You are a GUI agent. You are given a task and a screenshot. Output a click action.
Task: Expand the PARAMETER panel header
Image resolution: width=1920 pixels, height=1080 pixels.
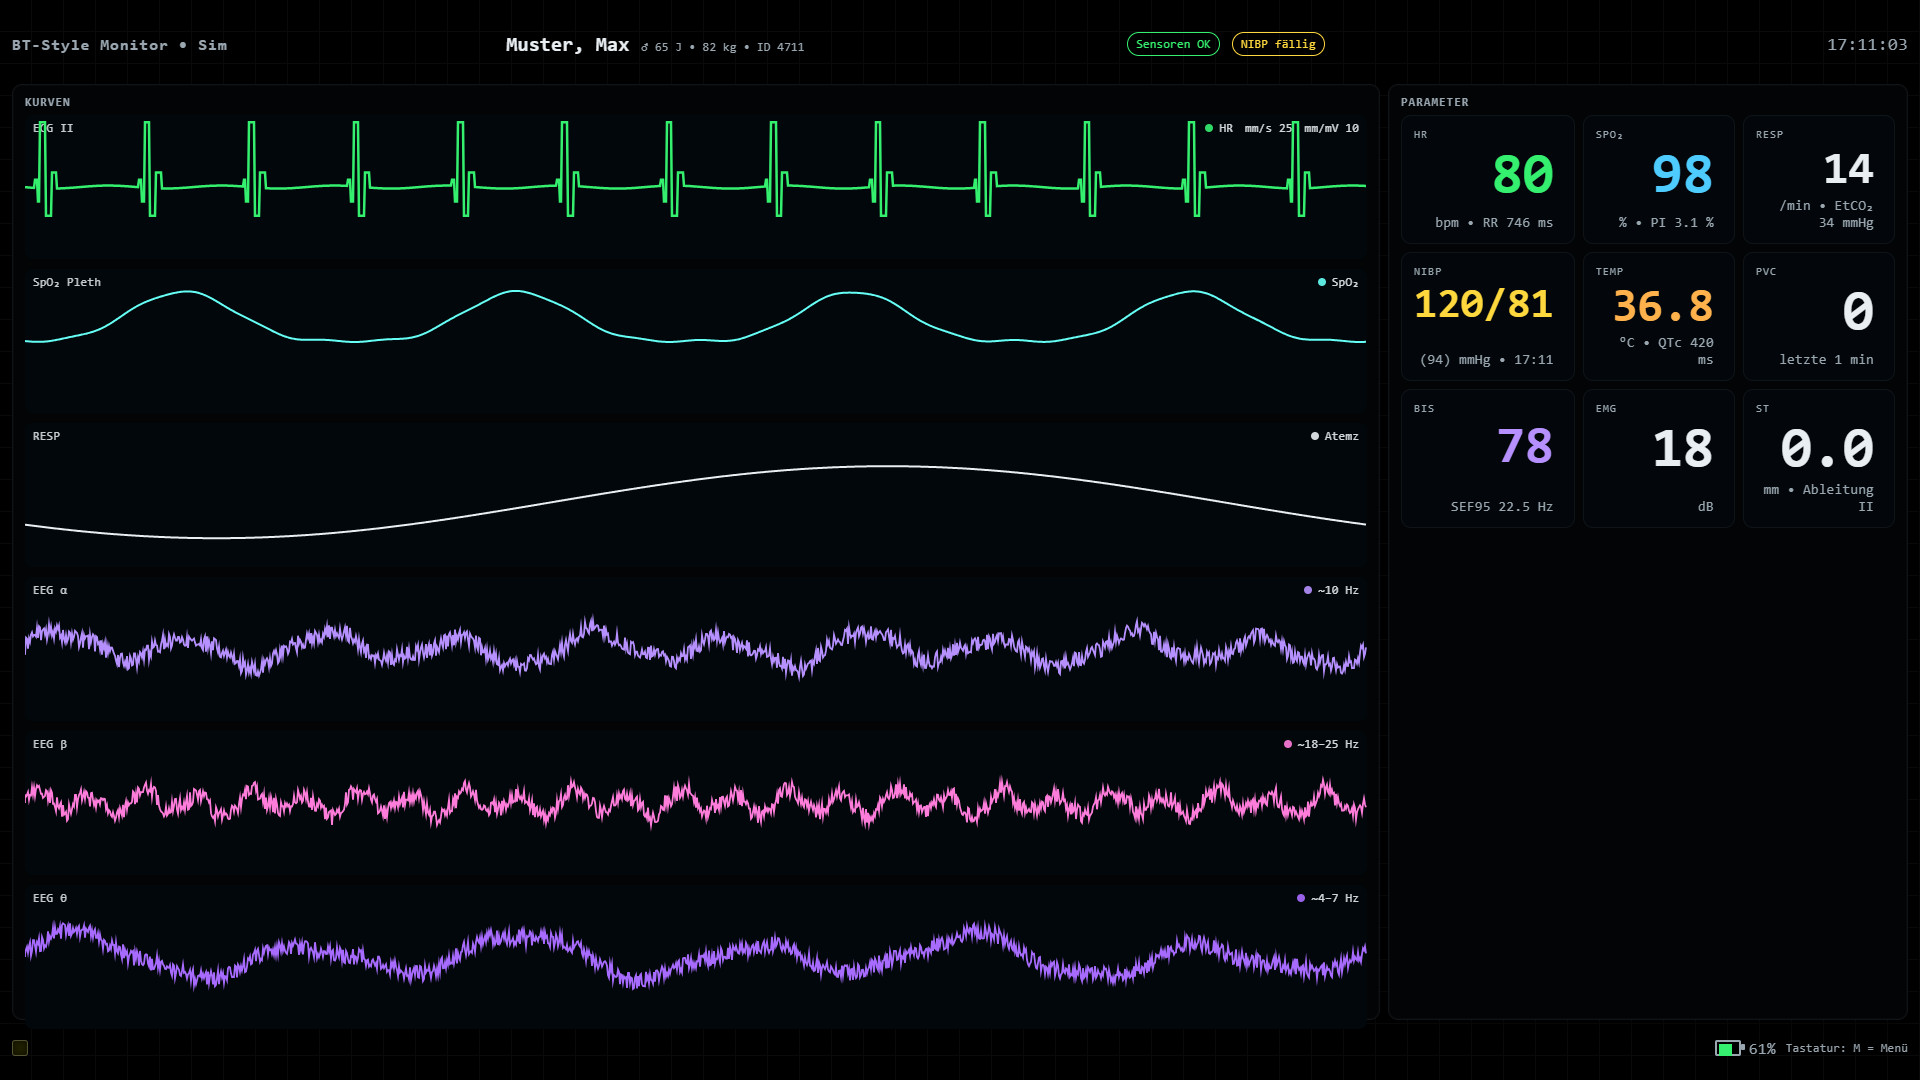click(1434, 101)
